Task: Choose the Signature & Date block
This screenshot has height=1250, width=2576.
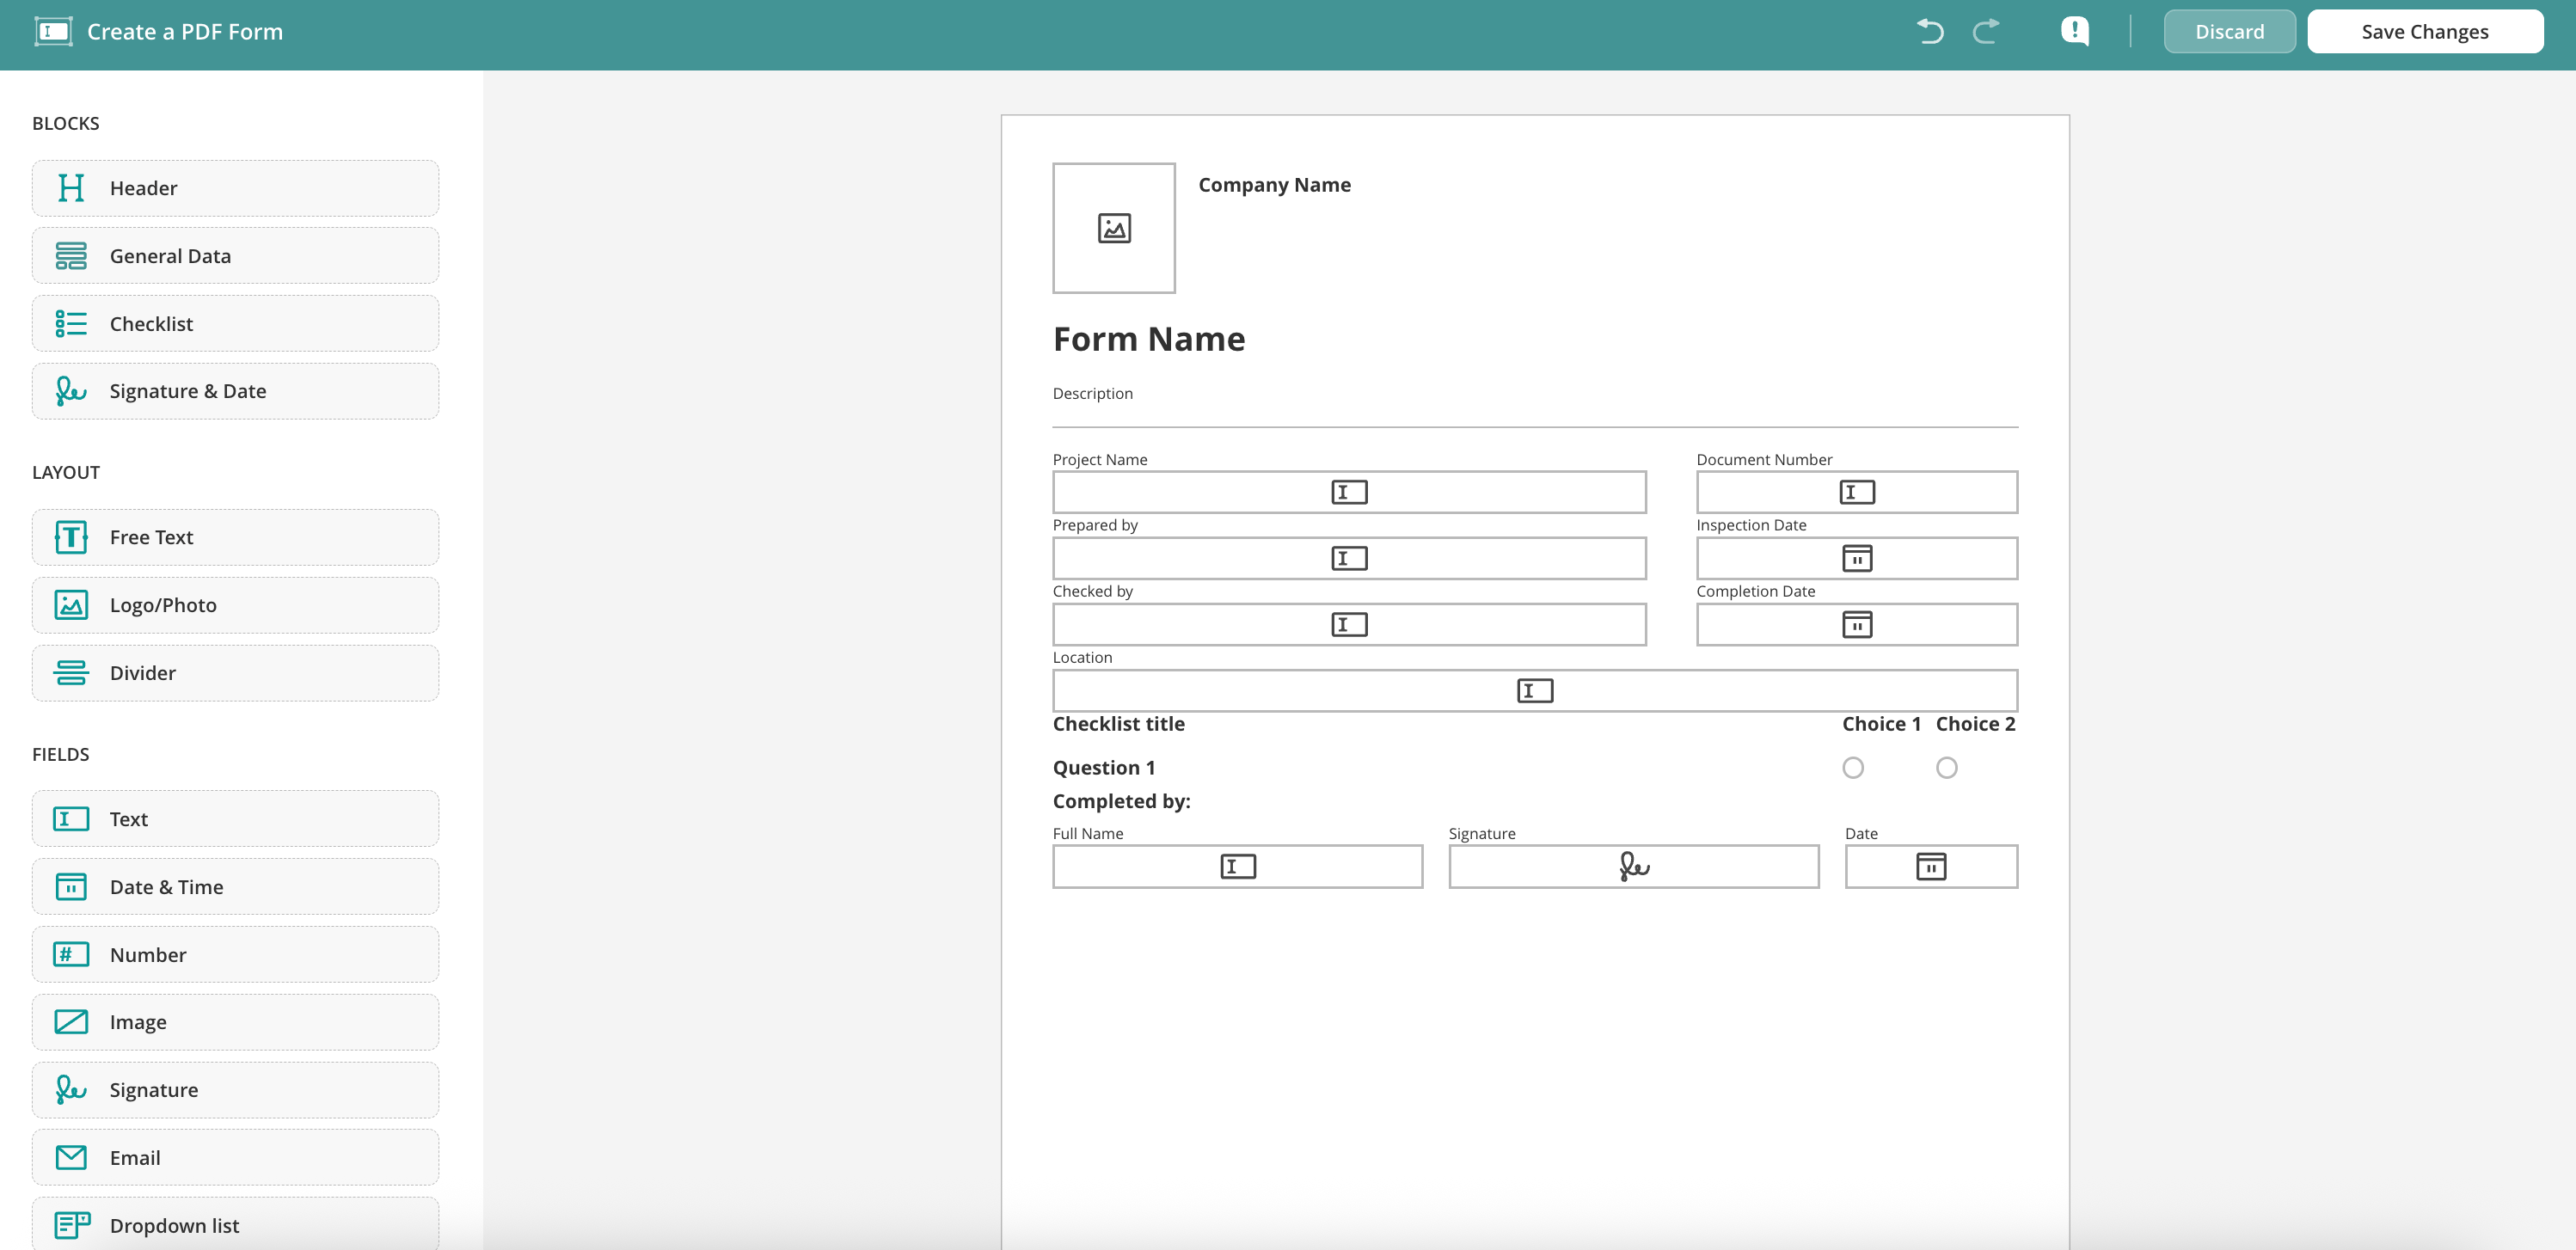Action: tap(235, 391)
